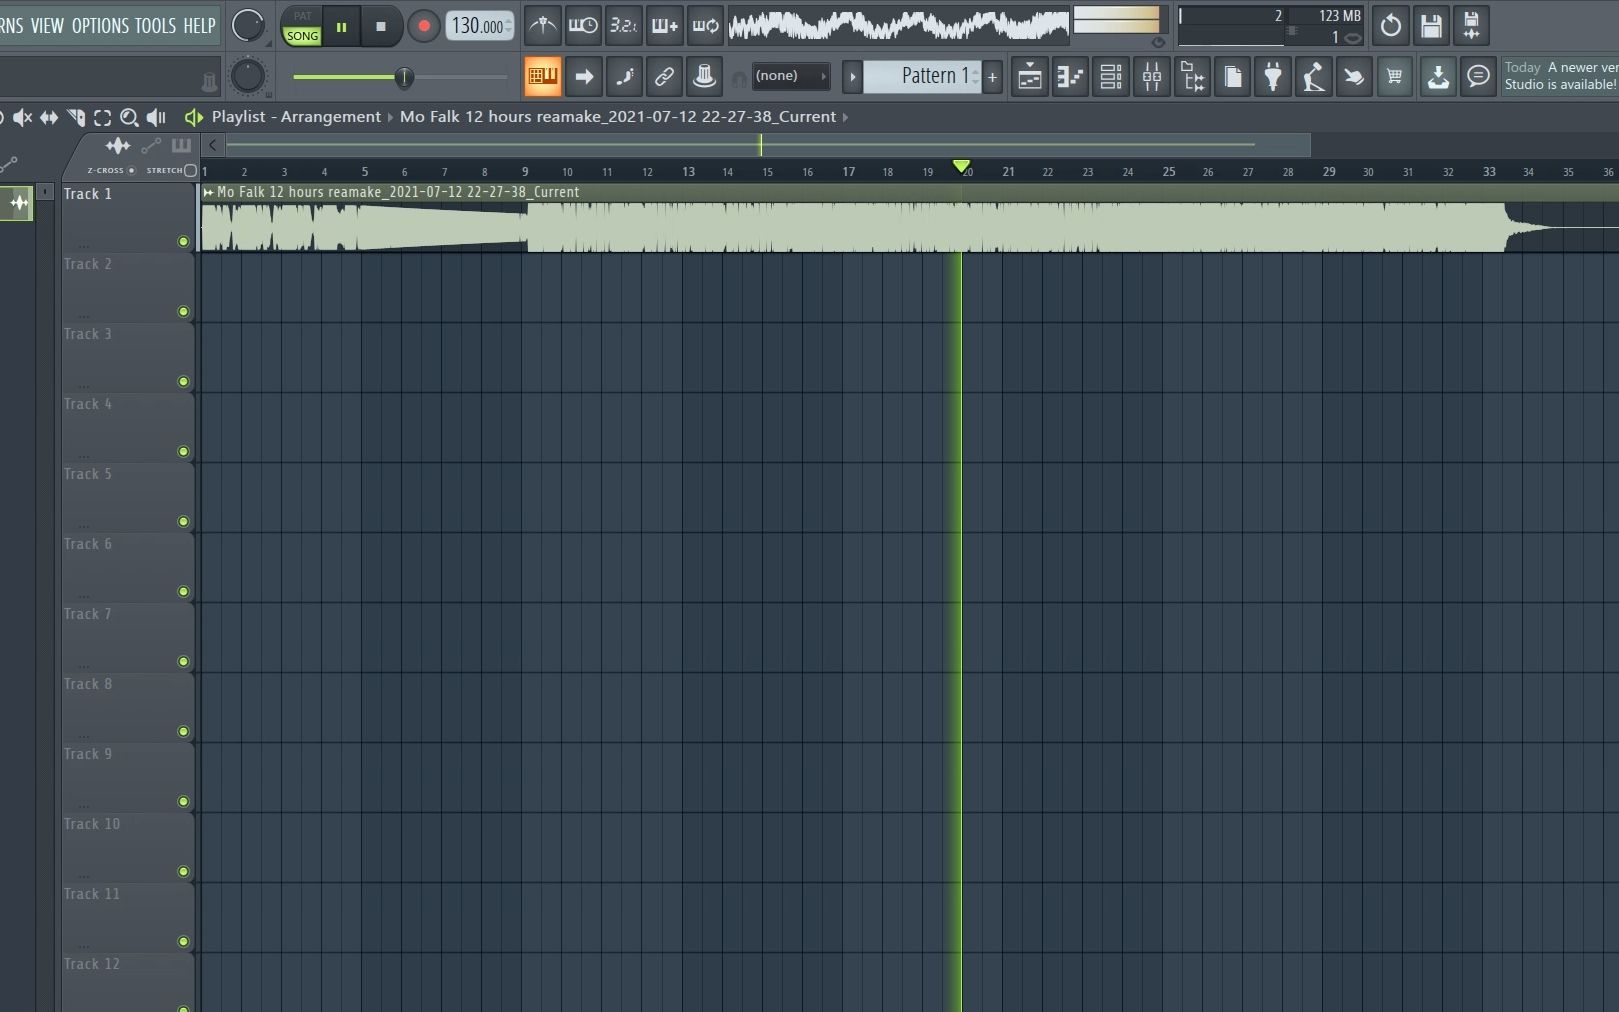Open the TOOLS menu
The width and height of the screenshot is (1619, 1012).
coord(155,26)
